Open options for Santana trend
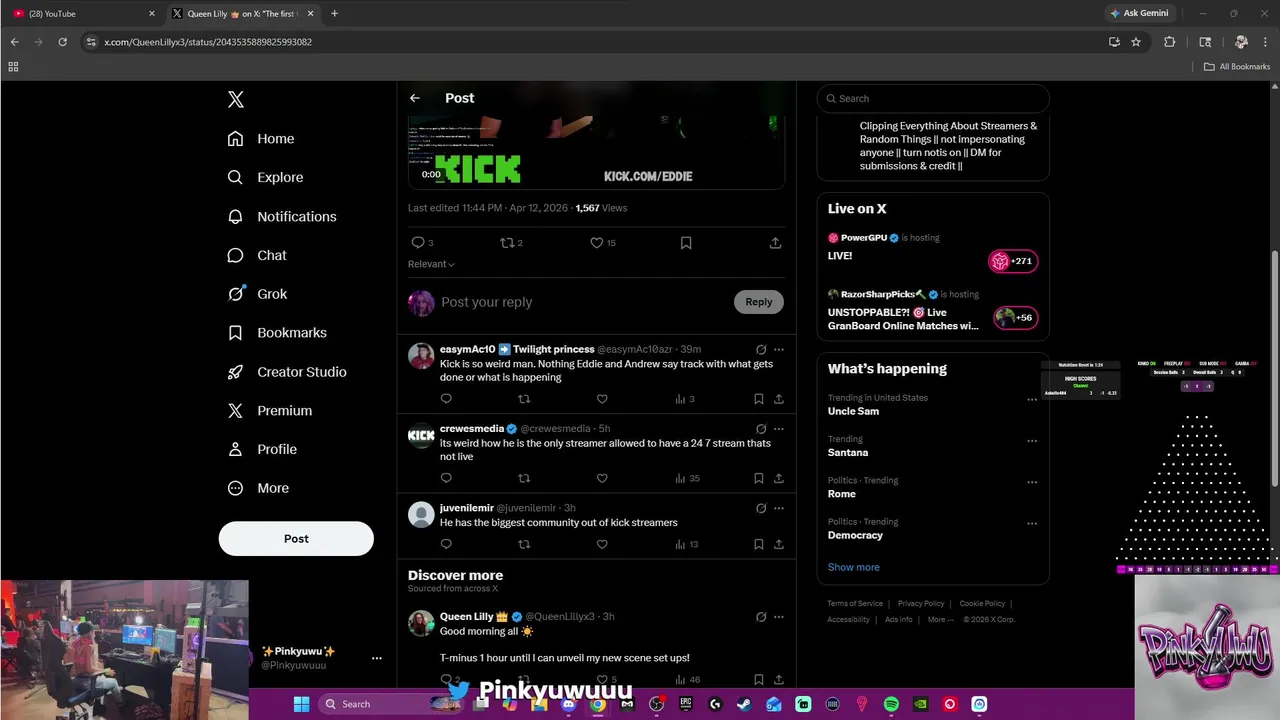 pos(1032,441)
